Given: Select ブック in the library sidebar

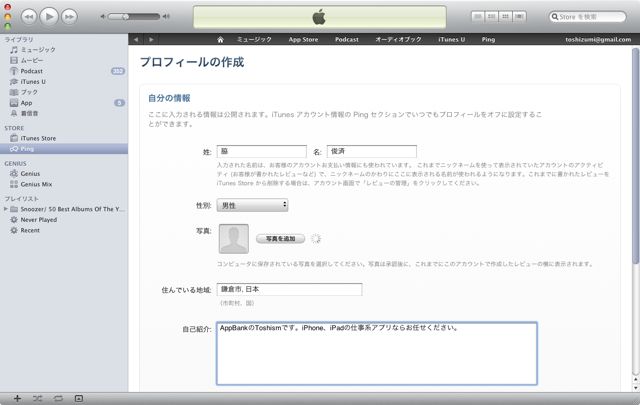Looking at the screenshot, I should (64, 92).
